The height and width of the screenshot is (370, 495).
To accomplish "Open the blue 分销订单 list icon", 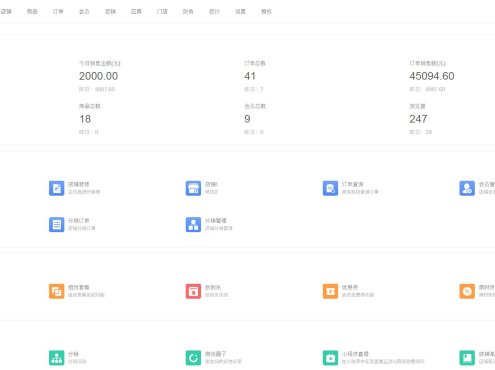I will [x=56, y=224].
